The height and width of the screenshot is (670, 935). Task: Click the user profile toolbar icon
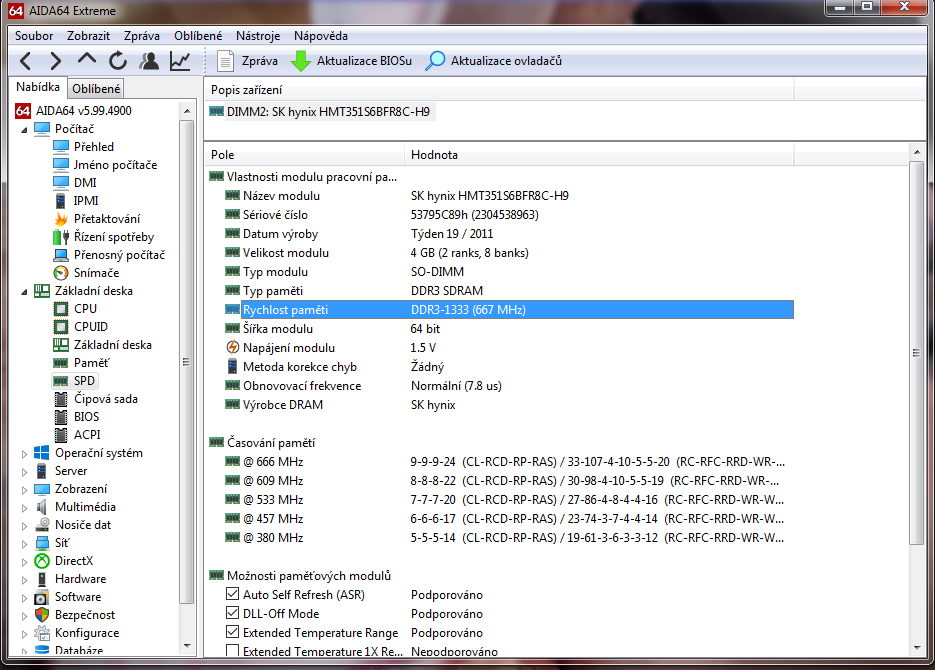click(x=149, y=61)
